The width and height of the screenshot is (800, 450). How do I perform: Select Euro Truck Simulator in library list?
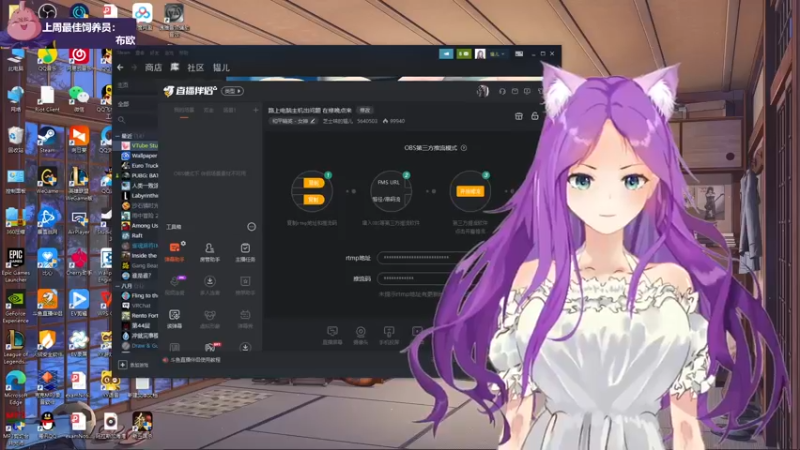pyautogui.click(x=139, y=166)
